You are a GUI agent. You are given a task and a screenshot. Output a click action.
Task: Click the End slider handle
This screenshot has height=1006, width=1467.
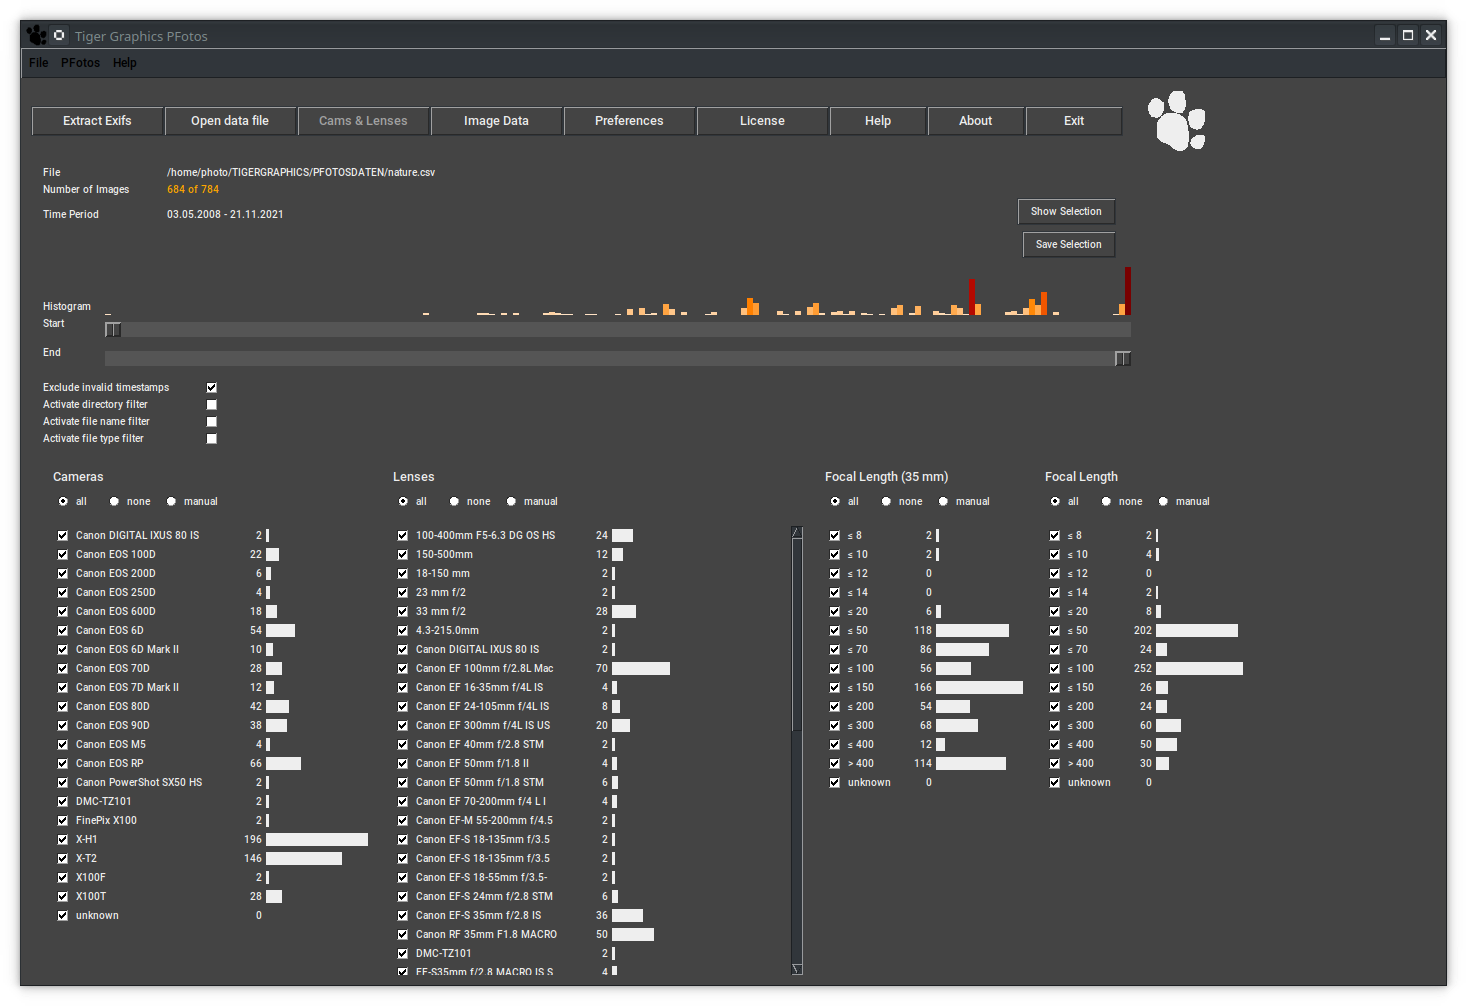(1123, 359)
